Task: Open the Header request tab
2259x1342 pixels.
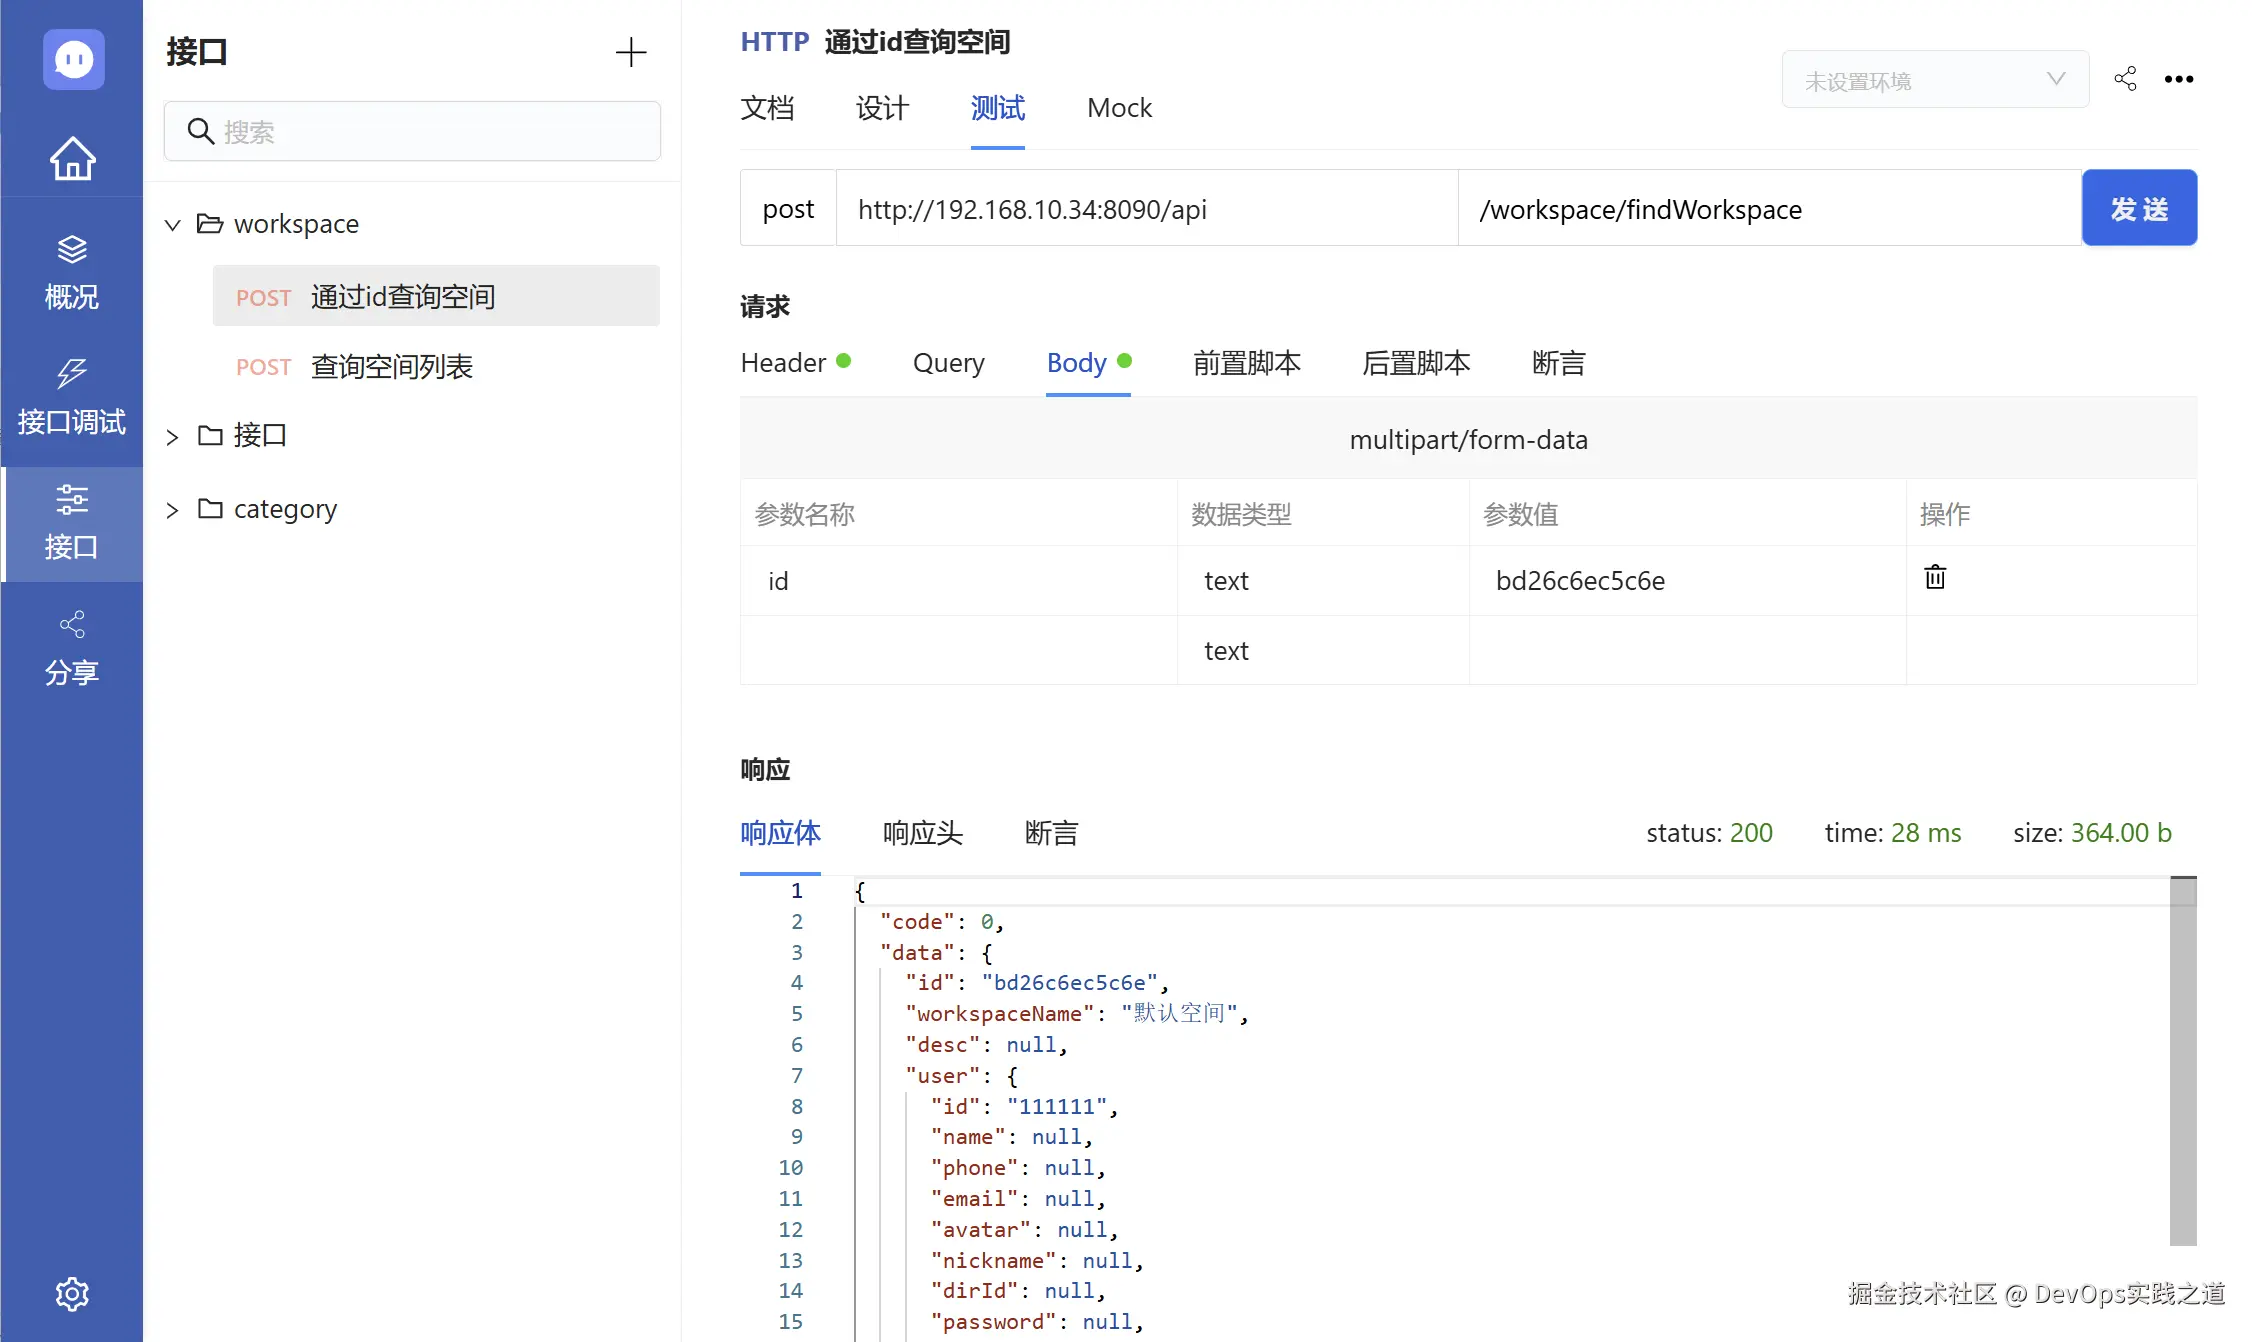Action: tap(784, 363)
